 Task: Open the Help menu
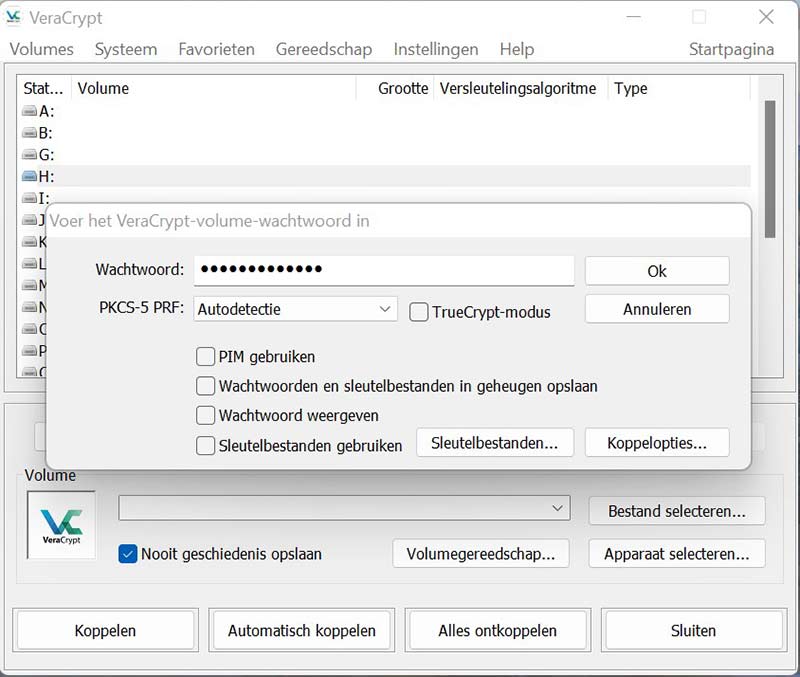pos(517,49)
